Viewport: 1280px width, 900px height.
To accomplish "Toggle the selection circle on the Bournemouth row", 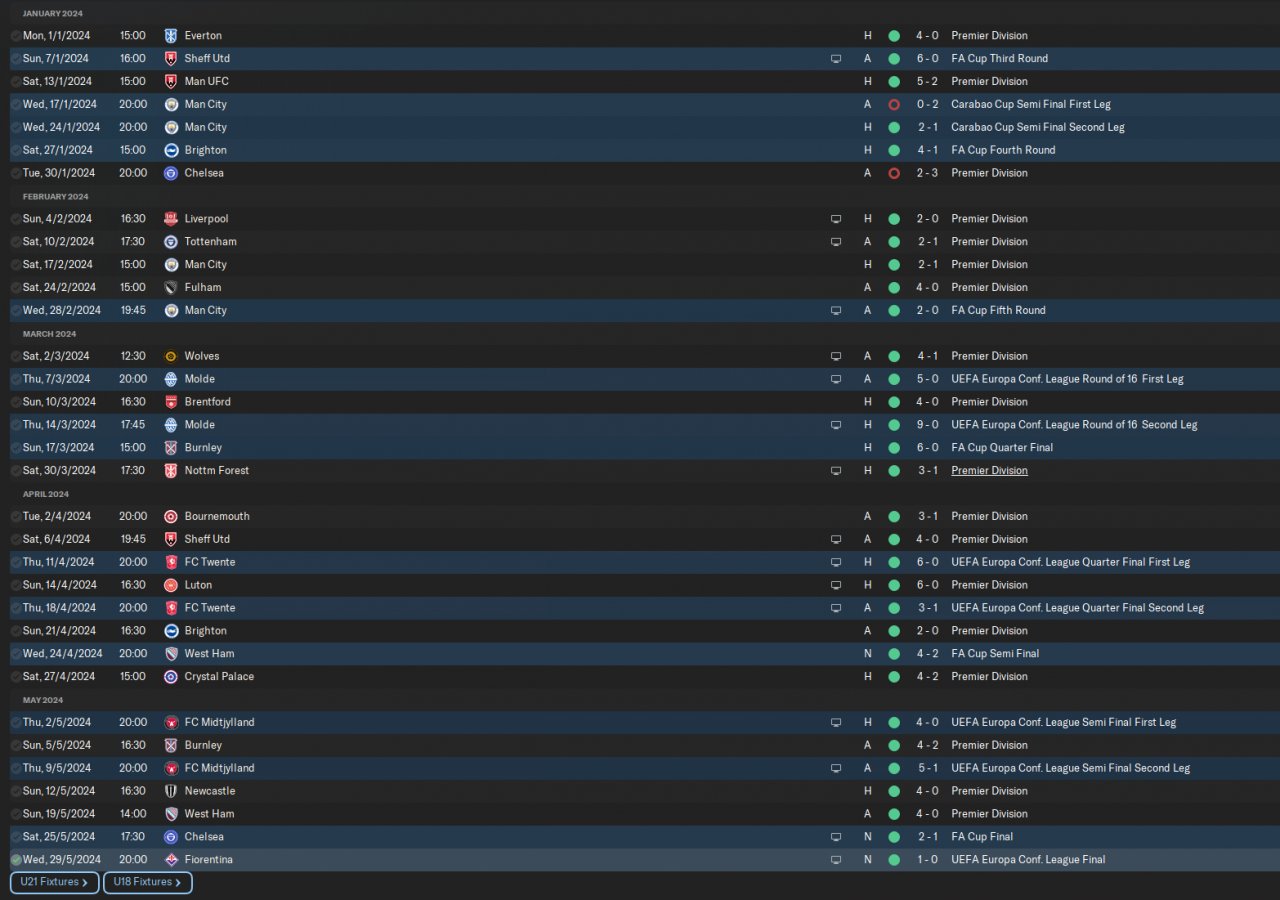I will click(x=16, y=517).
